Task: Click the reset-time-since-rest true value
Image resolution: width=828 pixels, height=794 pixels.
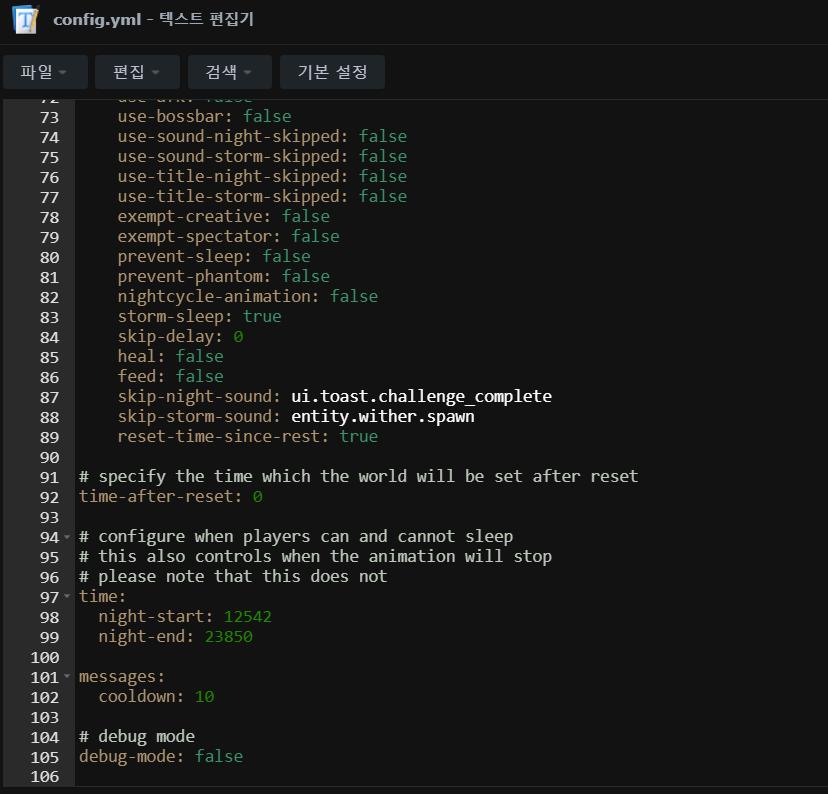Action: (358, 437)
